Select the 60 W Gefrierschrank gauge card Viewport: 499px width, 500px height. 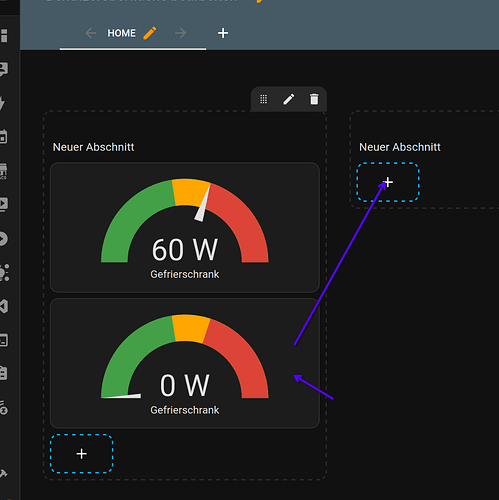coord(185,227)
